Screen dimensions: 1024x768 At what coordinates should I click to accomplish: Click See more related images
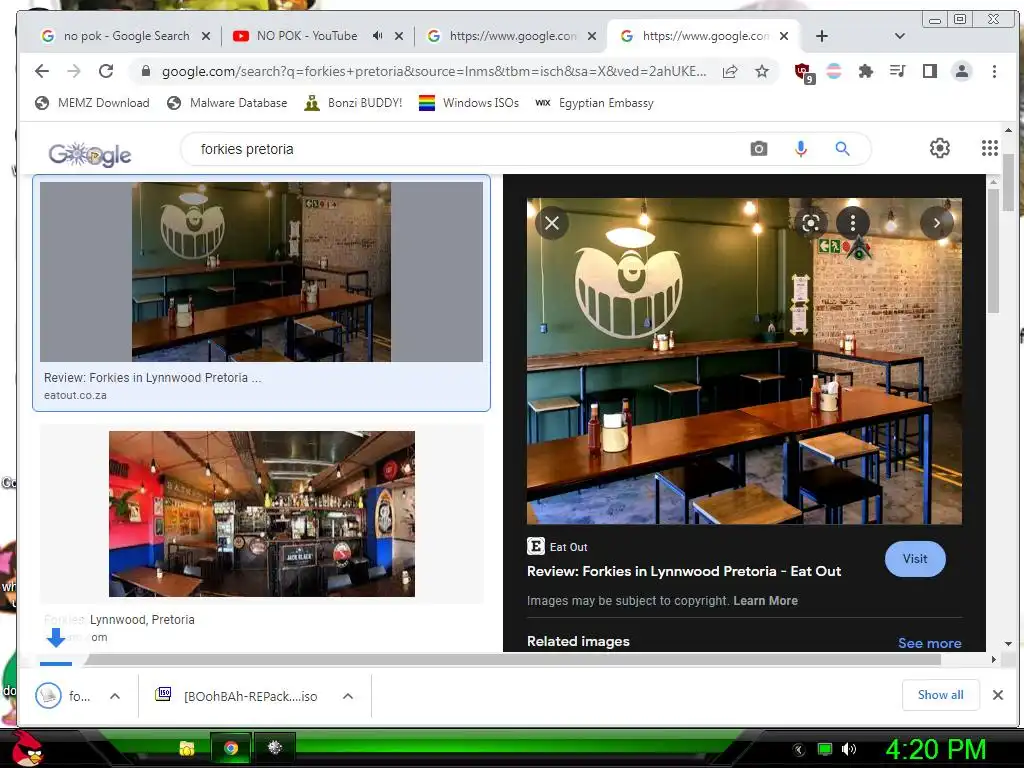(929, 643)
